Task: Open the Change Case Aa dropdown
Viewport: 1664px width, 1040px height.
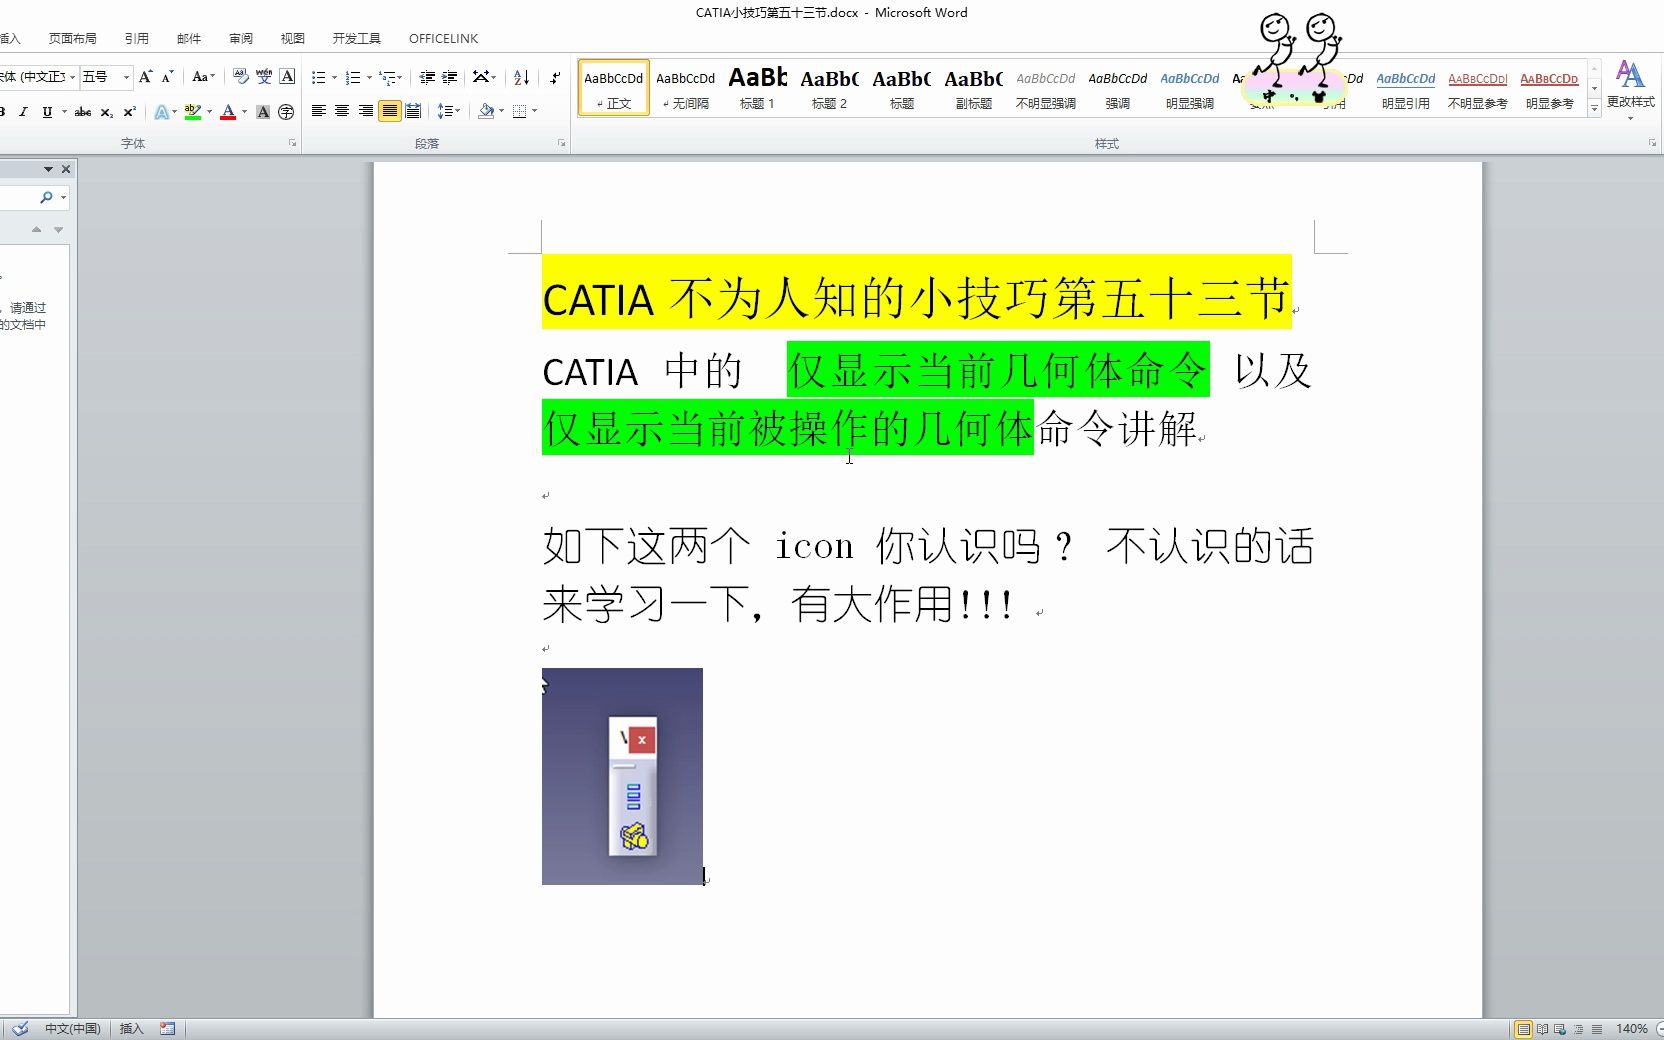Action: (x=203, y=77)
